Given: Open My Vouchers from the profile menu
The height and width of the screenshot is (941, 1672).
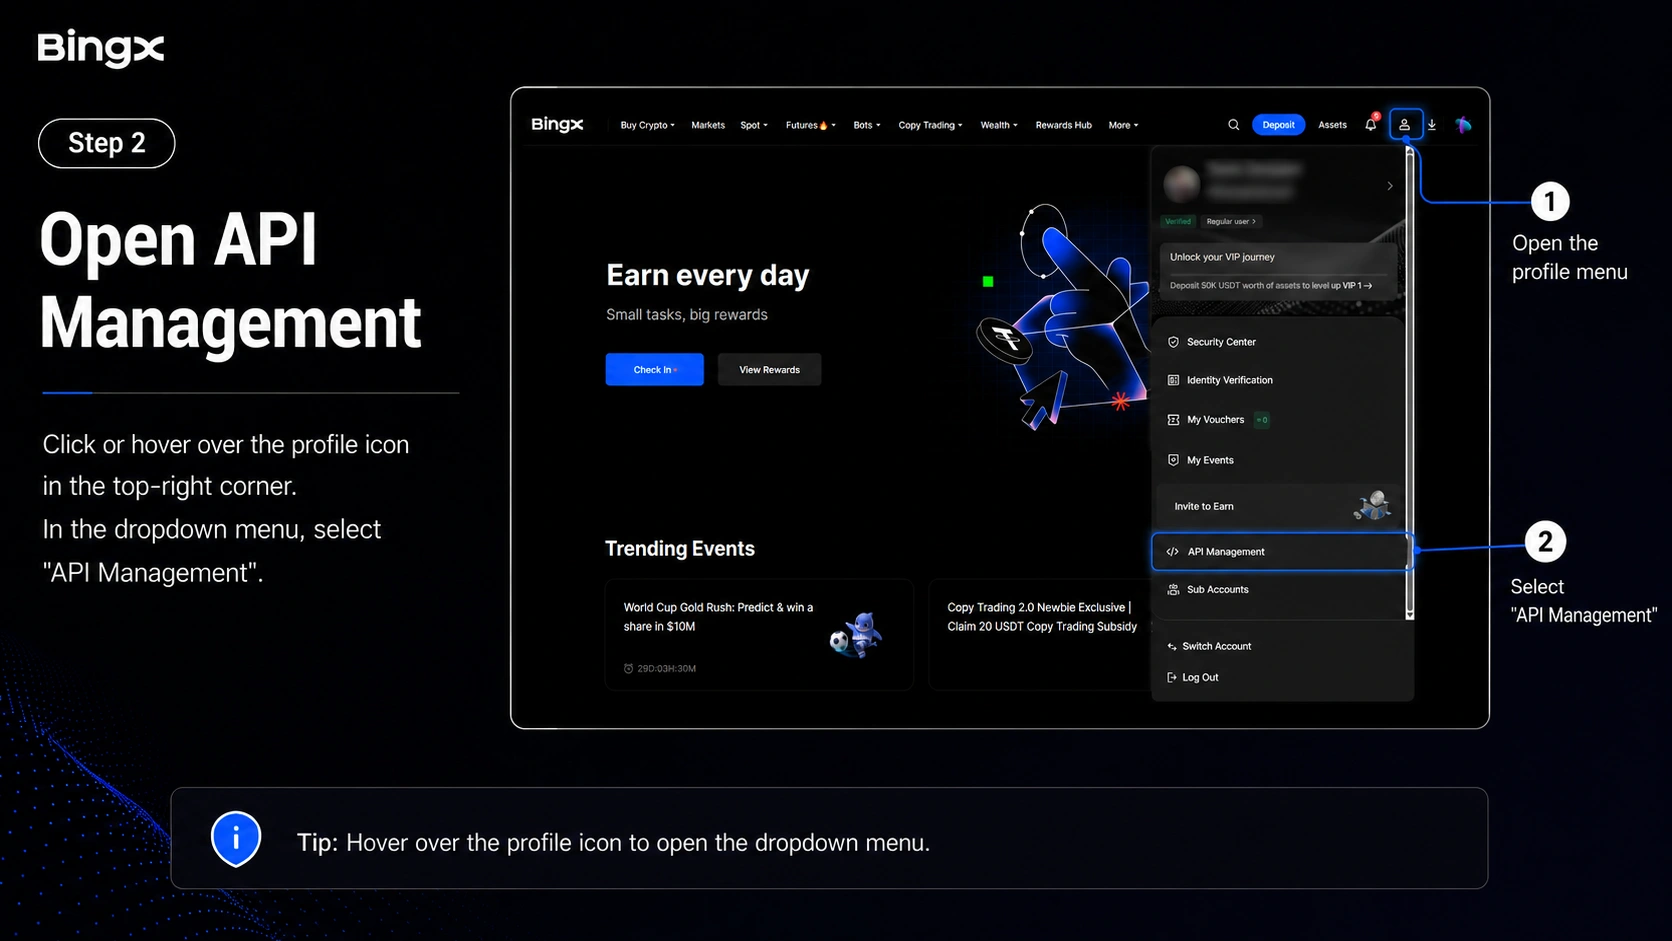Looking at the screenshot, I should coord(1278,420).
